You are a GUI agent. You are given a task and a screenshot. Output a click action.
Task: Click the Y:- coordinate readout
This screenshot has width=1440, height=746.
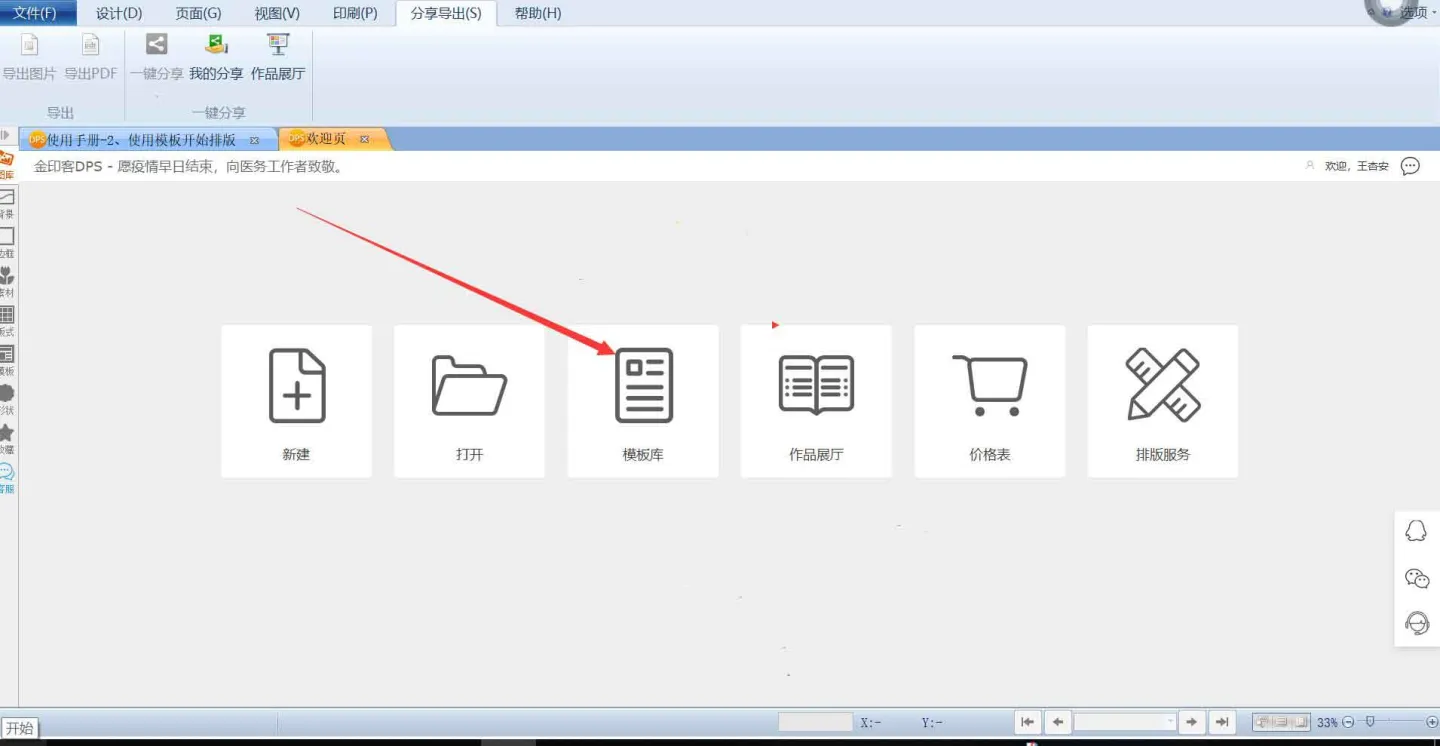pos(932,722)
